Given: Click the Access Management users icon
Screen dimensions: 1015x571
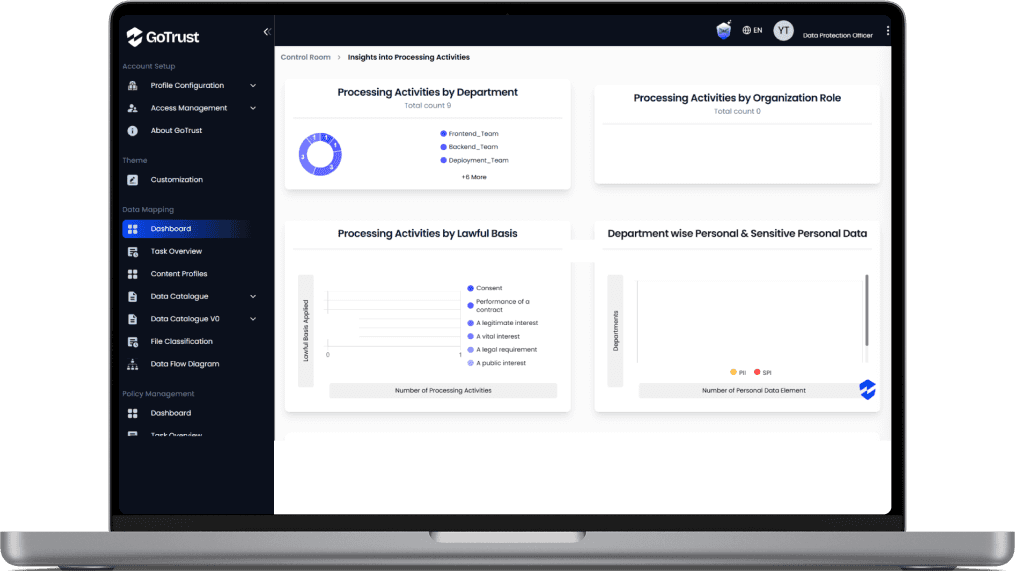Looking at the screenshot, I should pos(133,108).
